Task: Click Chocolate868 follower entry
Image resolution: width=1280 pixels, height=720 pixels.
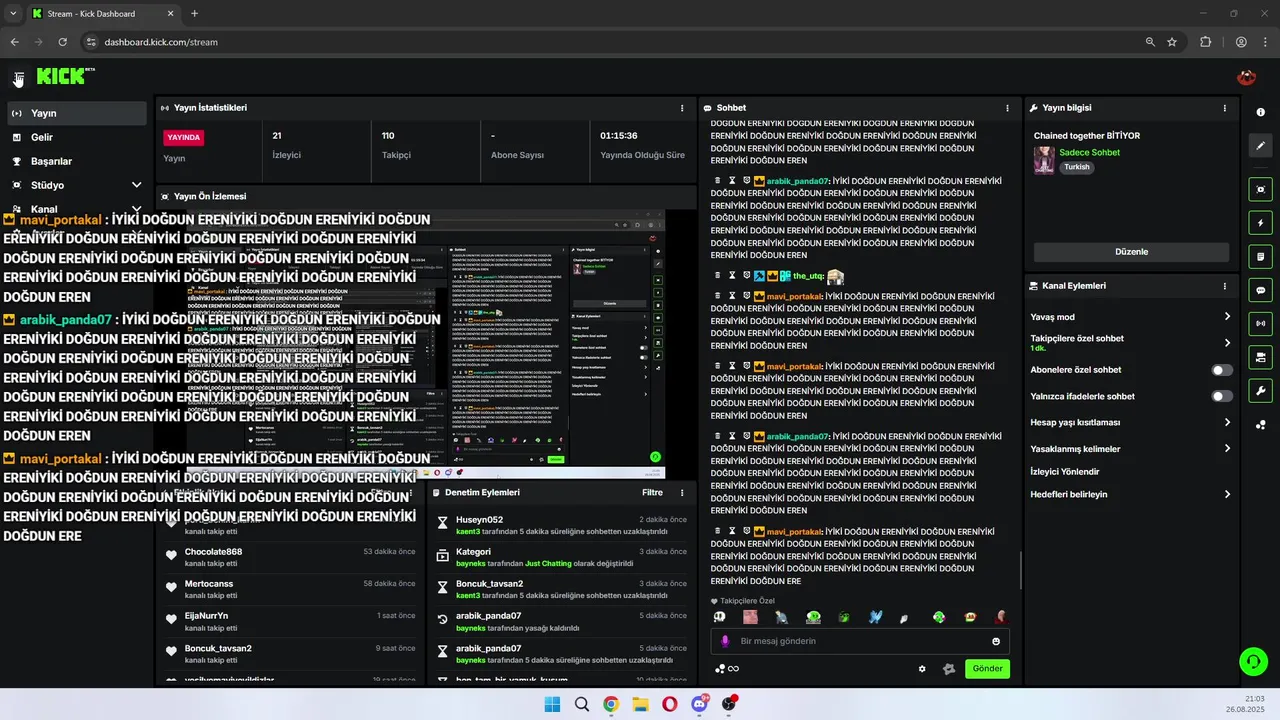Action: [290, 557]
